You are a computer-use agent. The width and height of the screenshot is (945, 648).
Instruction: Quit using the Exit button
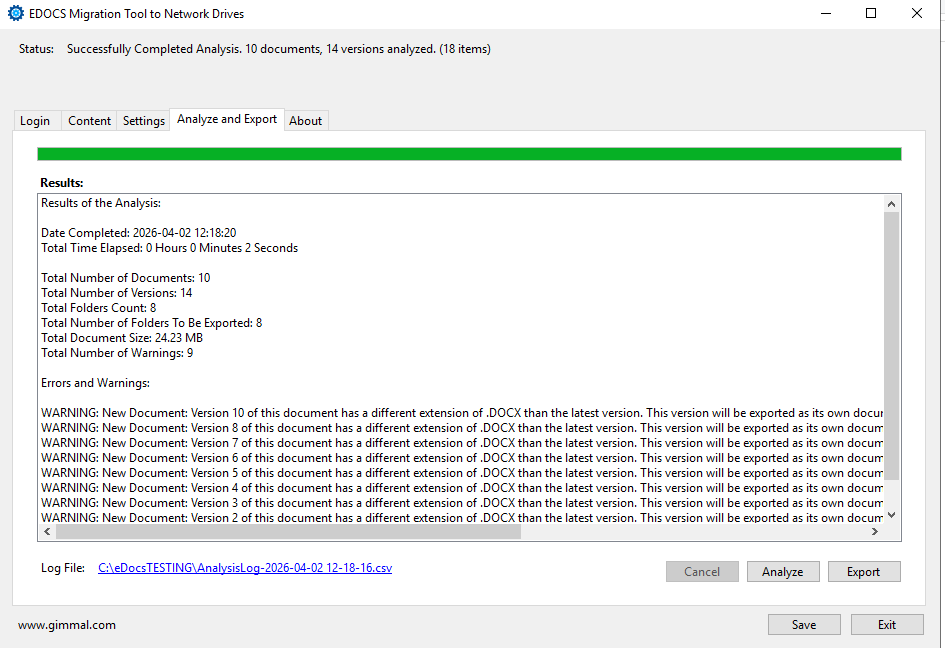887,625
